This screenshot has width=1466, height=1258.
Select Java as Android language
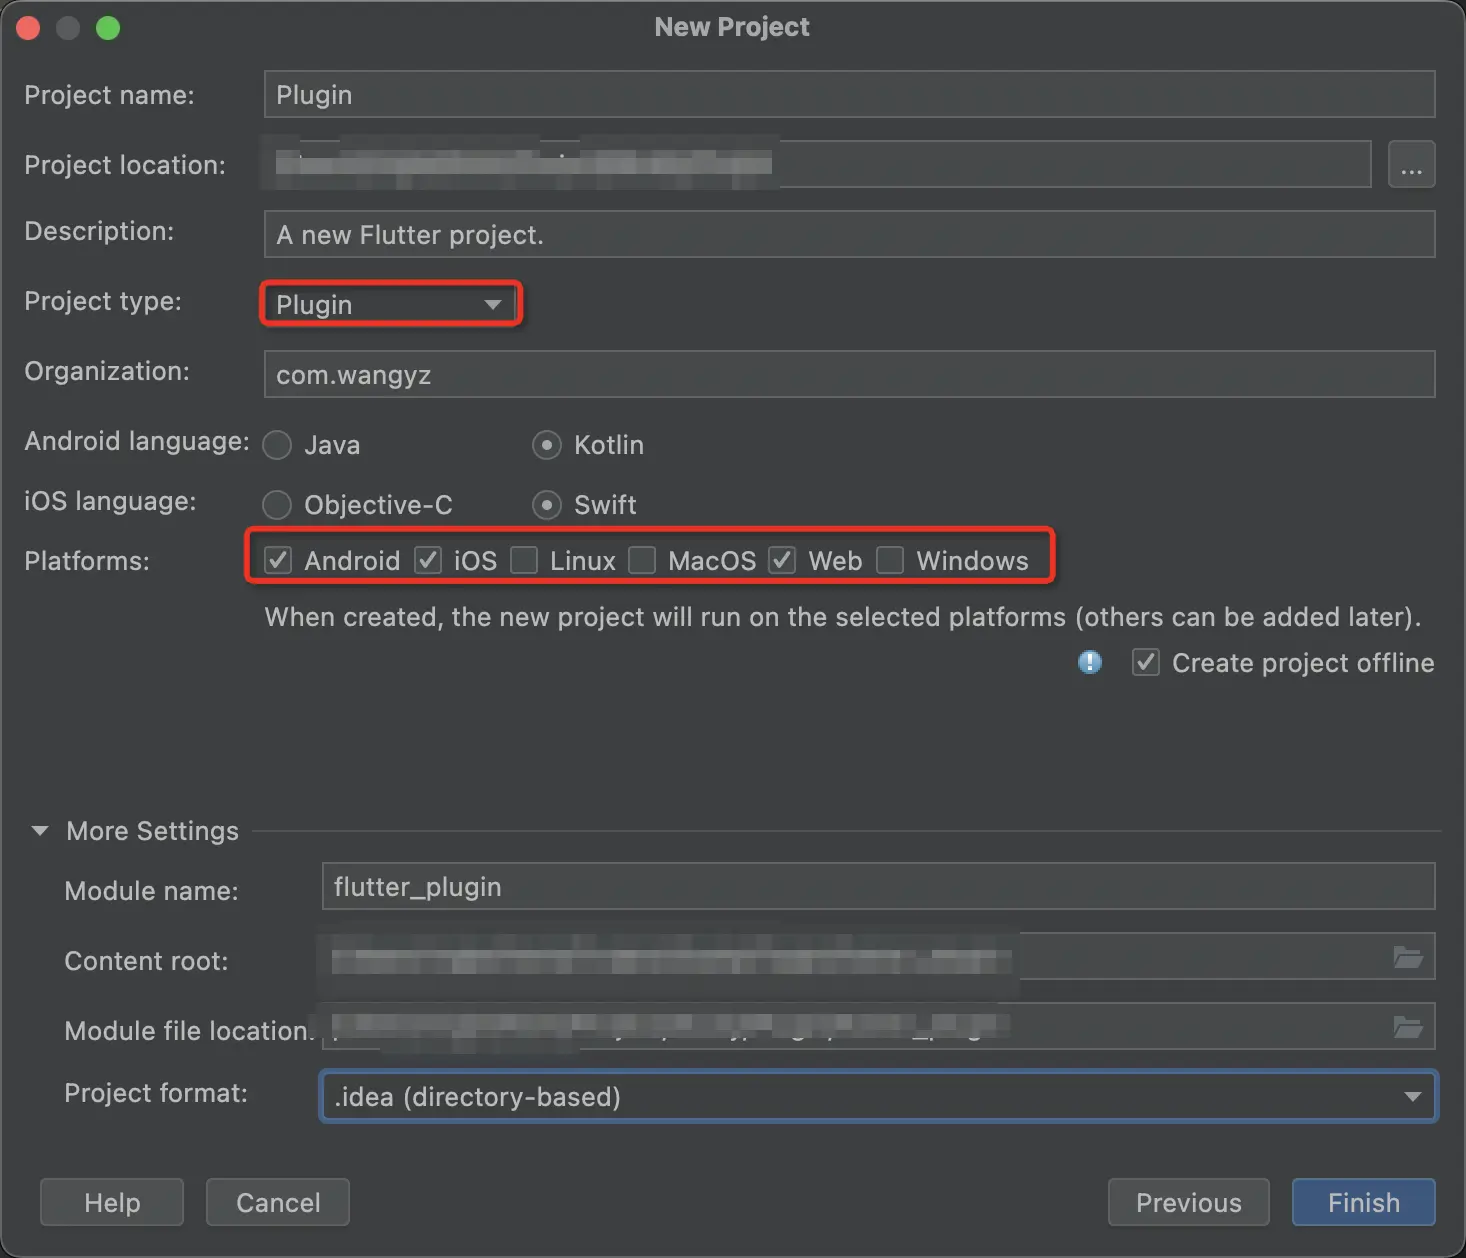[277, 445]
